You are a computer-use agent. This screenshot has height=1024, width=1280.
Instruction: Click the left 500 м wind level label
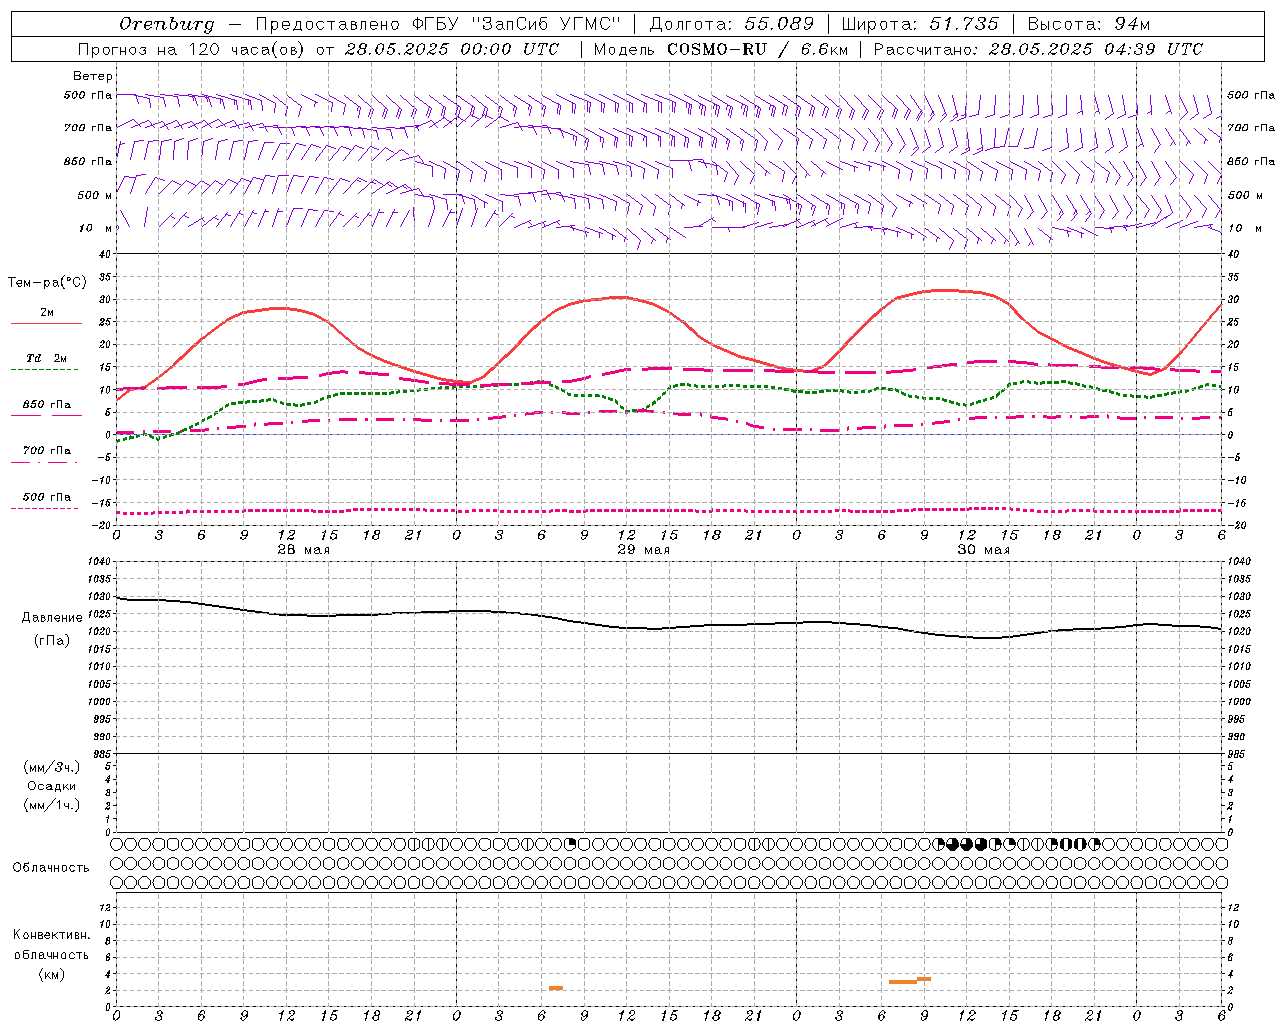(95, 195)
